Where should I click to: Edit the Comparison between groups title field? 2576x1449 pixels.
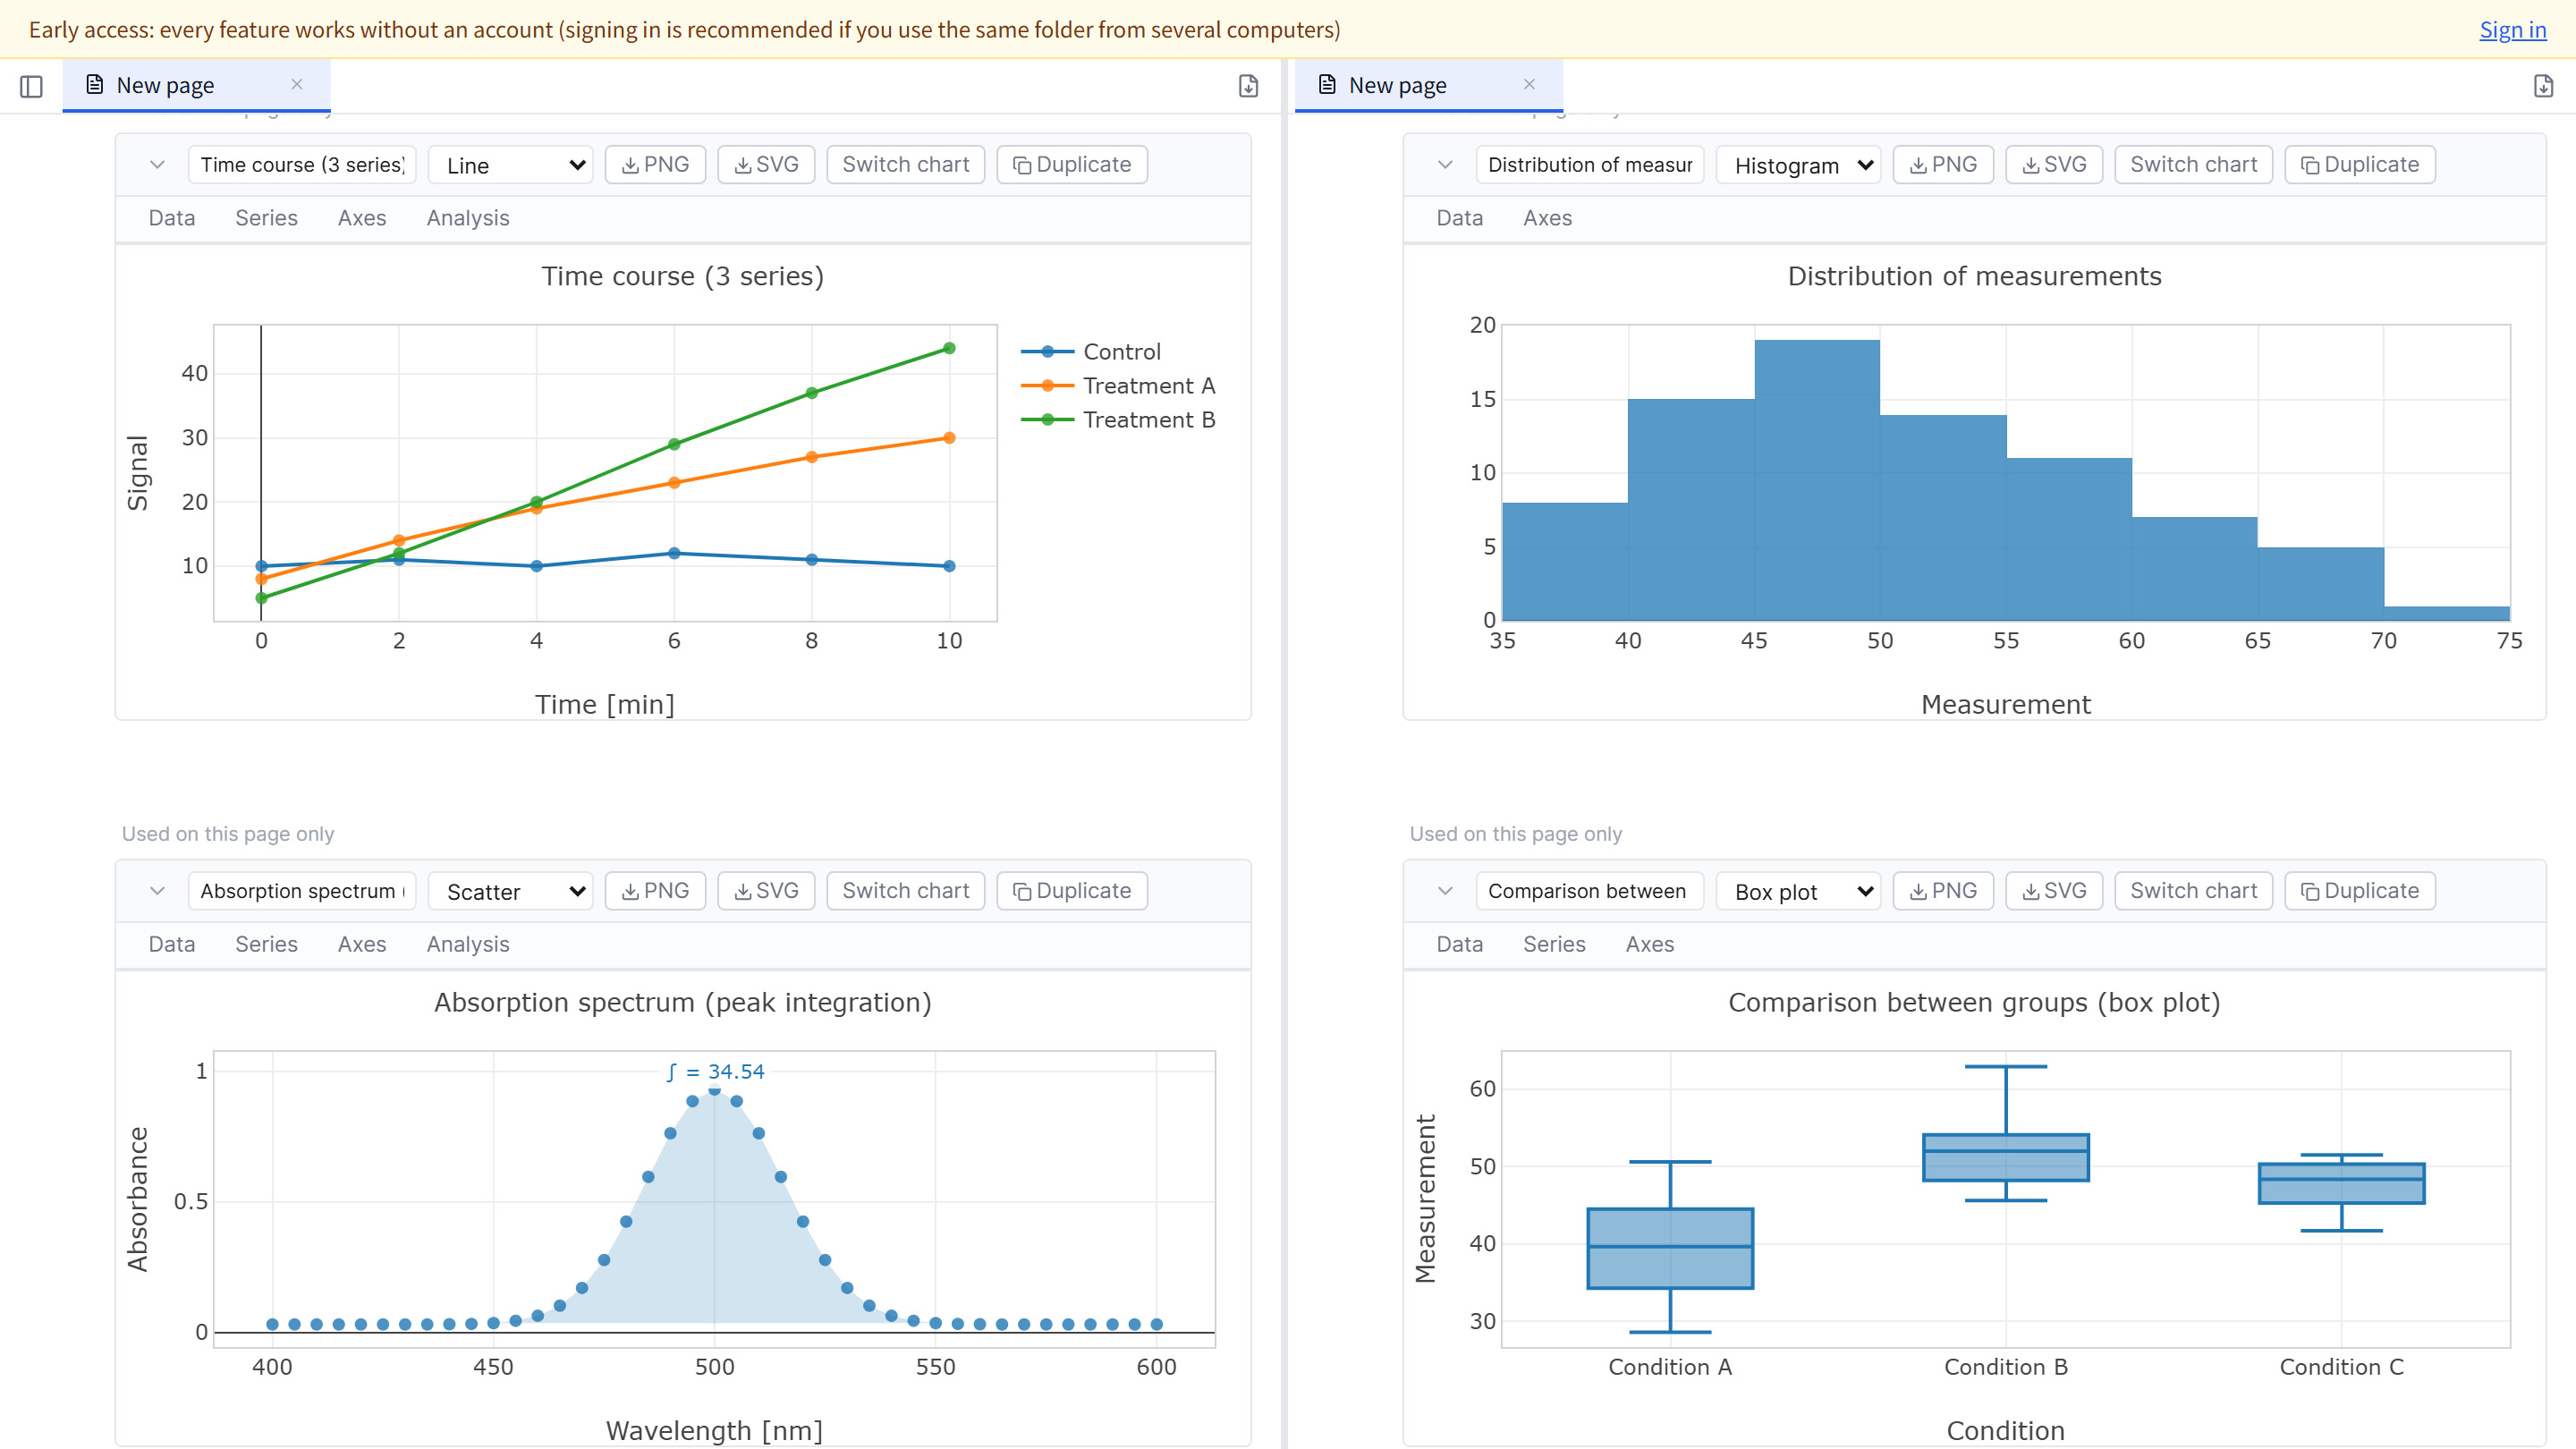tap(1590, 891)
